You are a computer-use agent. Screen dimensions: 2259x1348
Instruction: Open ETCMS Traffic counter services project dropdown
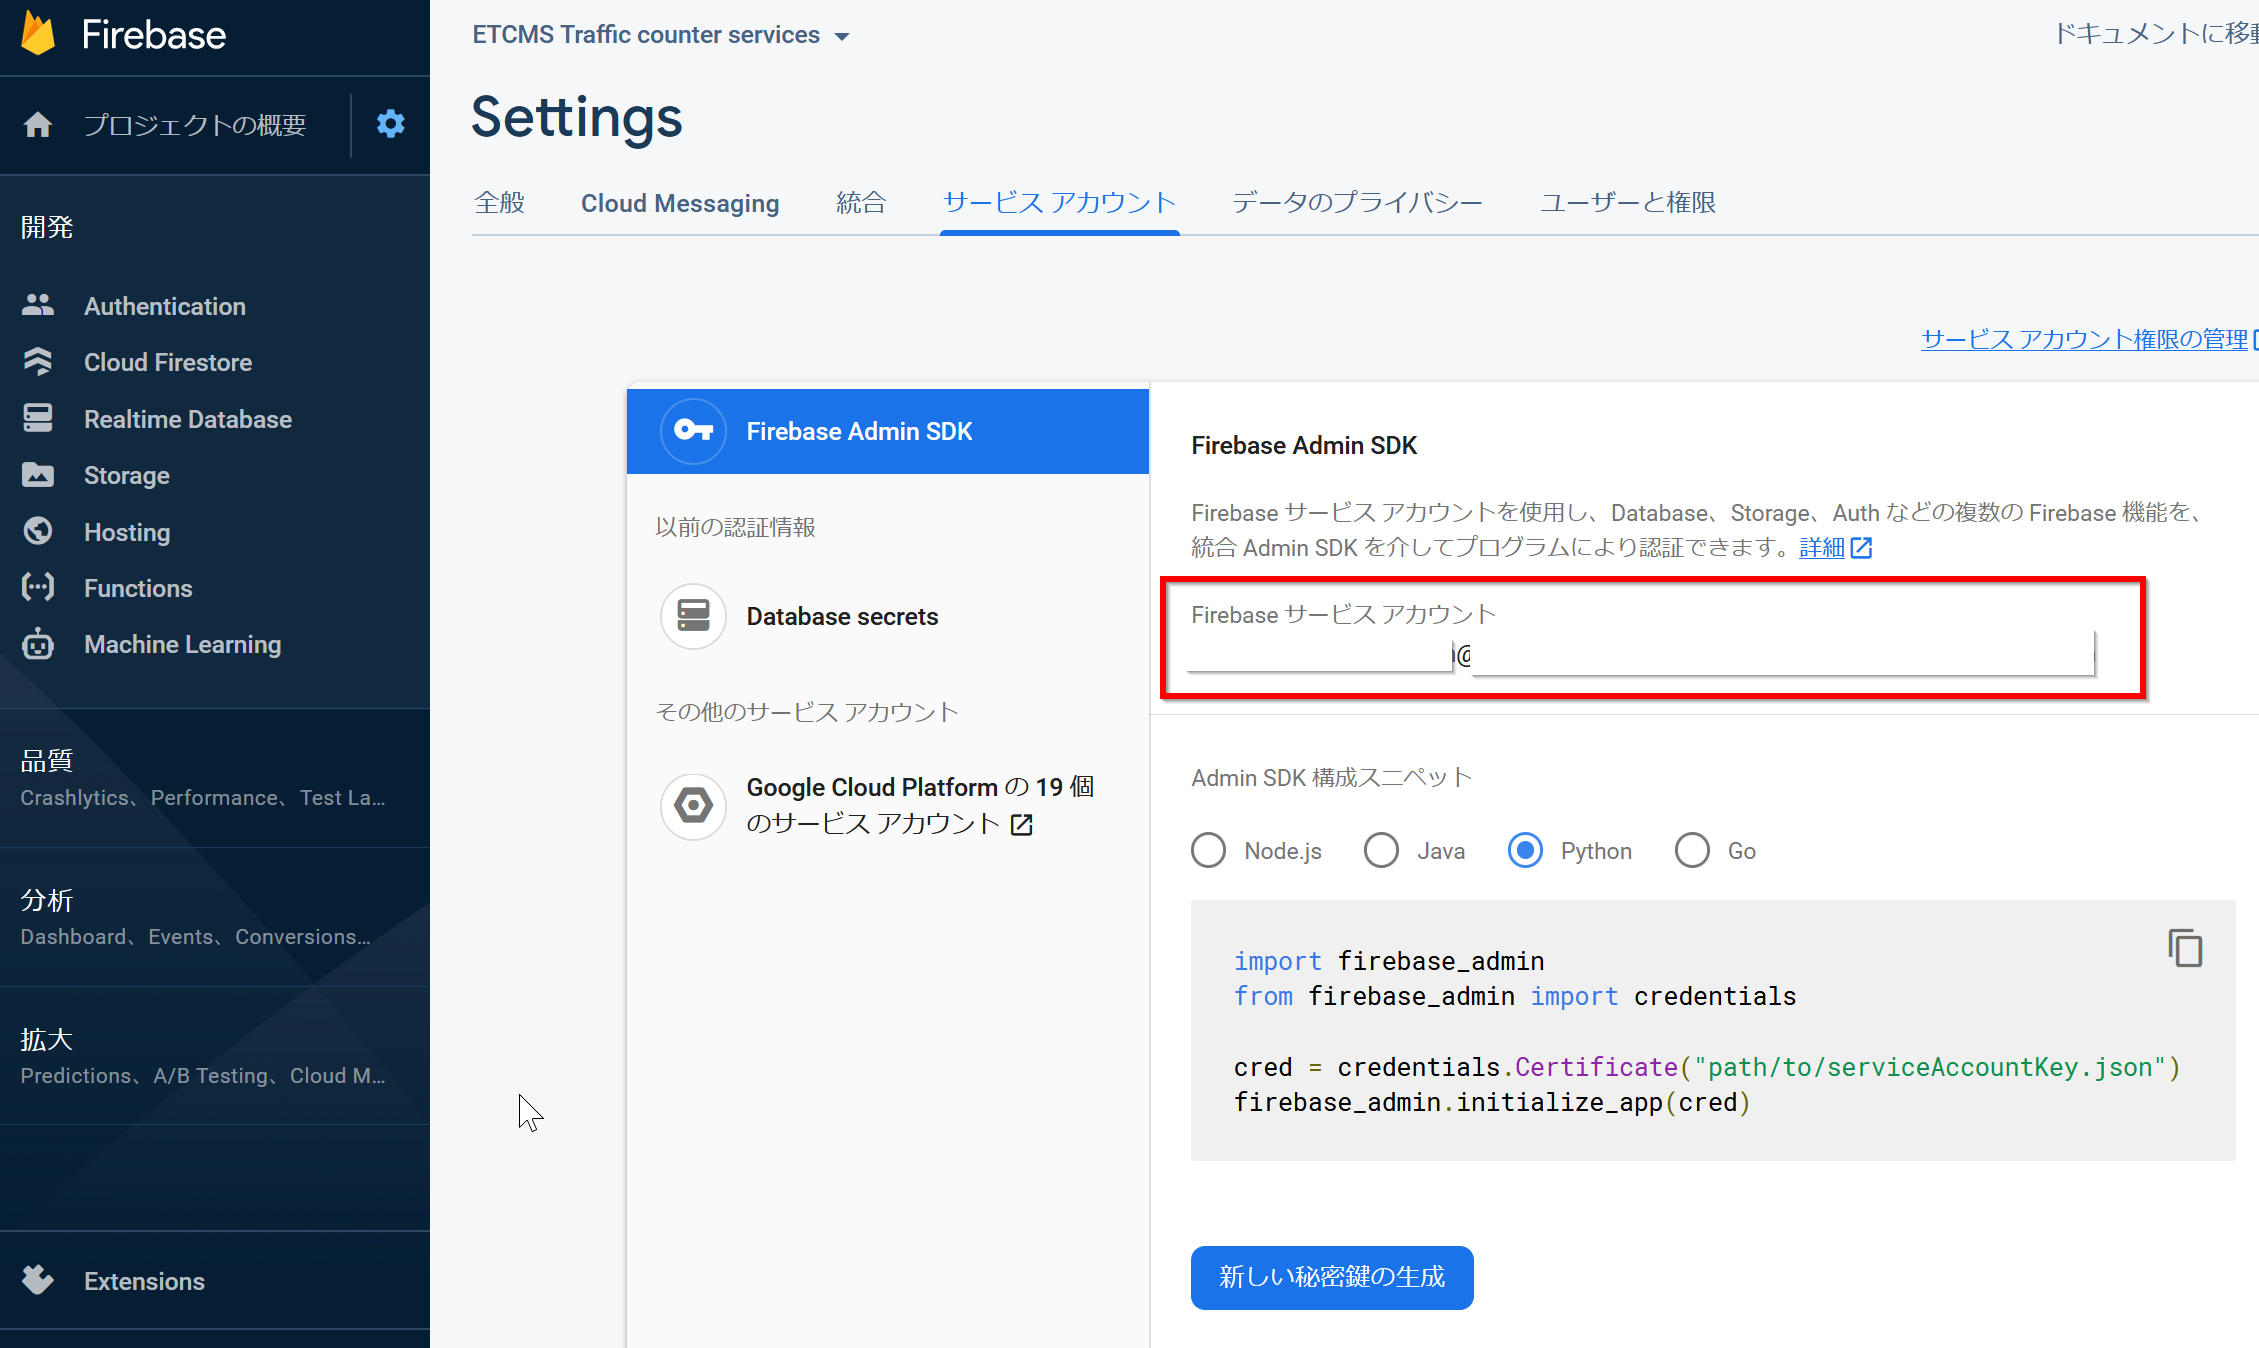(x=661, y=35)
